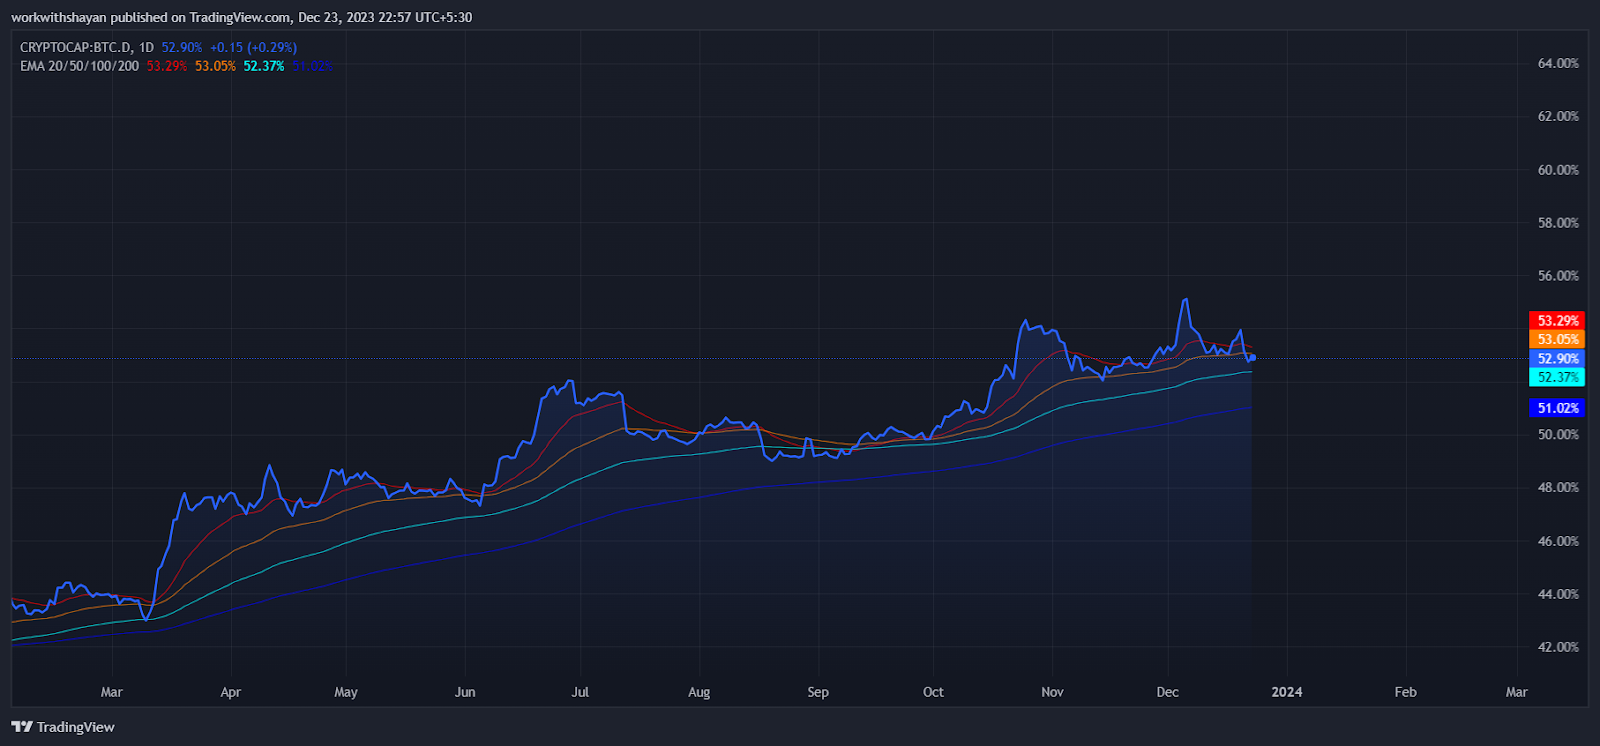Click the 58.00% price axis label
Image resolution: width=1600 pixels, height=746 pixels.
click(1558, 223)
